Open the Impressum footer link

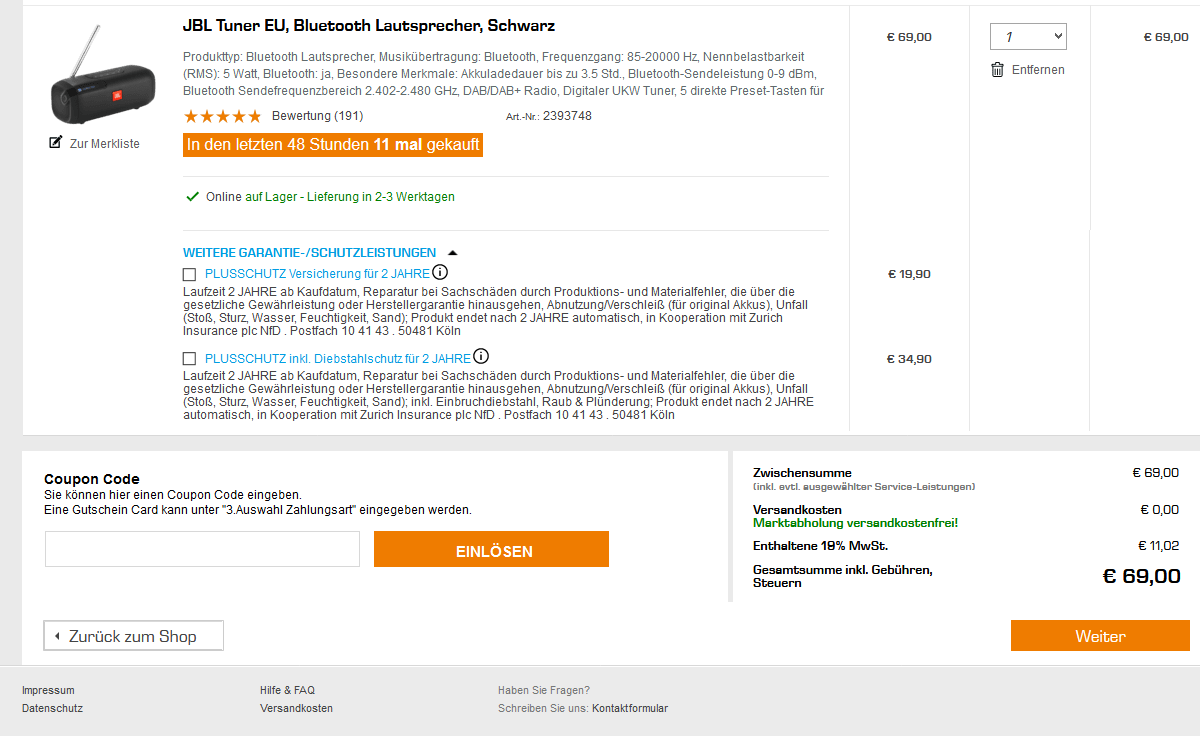[x=48, y=690]
